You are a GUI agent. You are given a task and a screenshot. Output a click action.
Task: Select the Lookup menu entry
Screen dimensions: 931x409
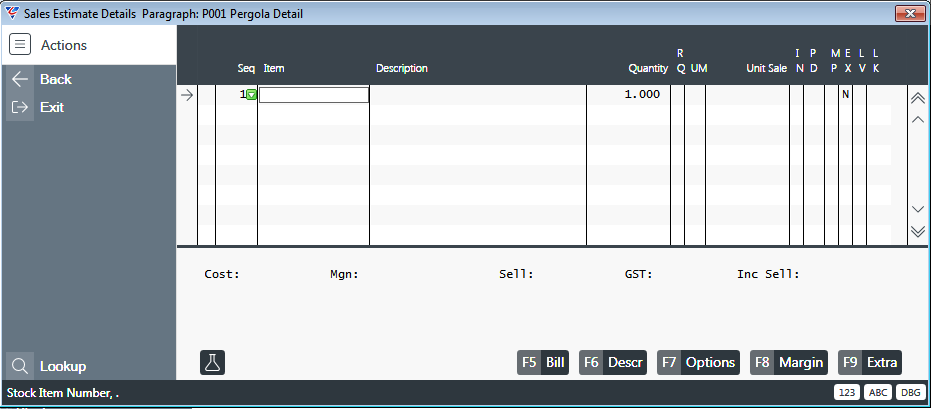[63, 366]
